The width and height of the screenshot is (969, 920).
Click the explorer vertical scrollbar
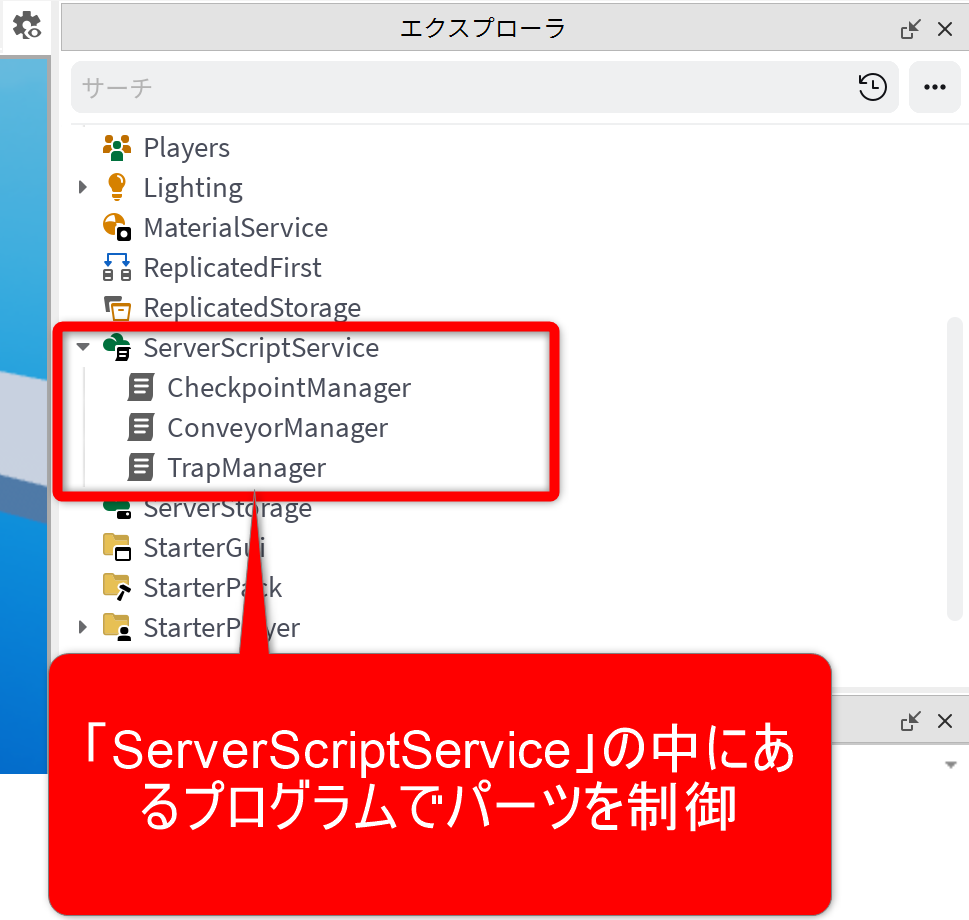coord(954,468)
